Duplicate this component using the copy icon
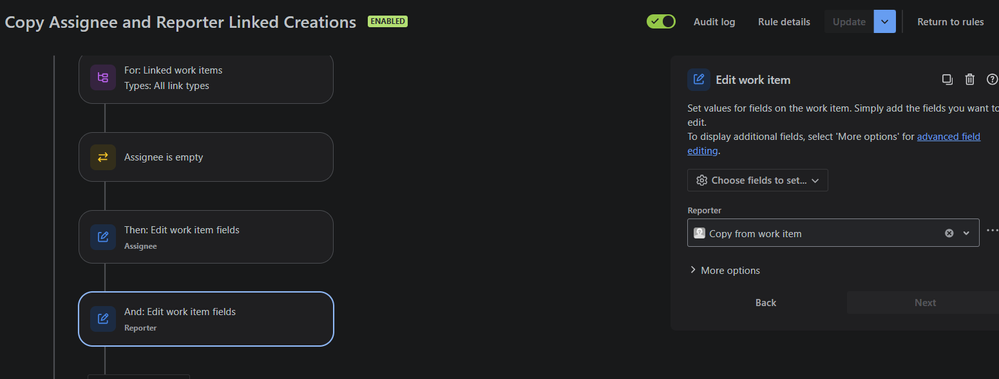This screenshot has width=999, height=379. [x=947, y=80]
